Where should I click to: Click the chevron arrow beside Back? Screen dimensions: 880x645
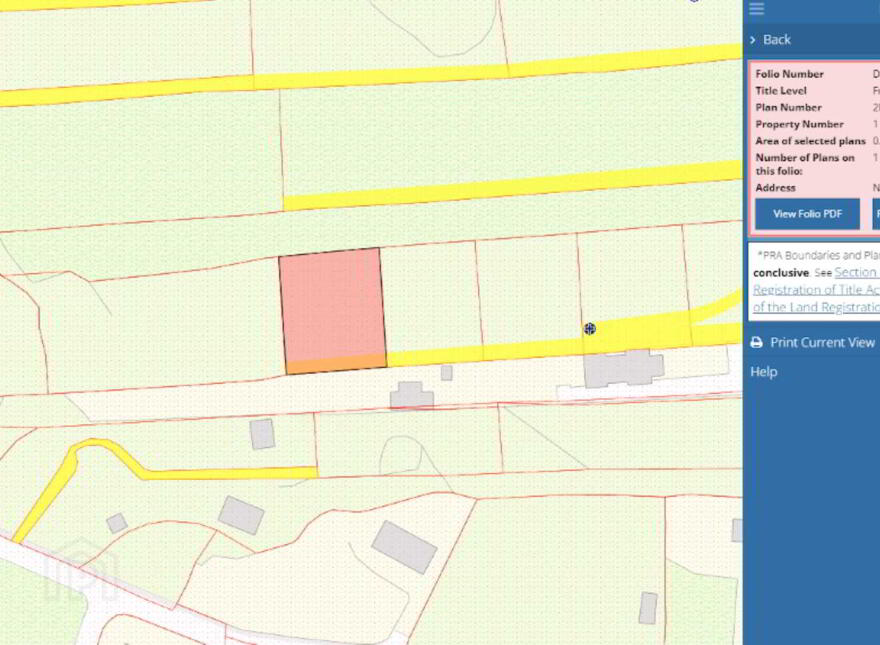(753, 40)
